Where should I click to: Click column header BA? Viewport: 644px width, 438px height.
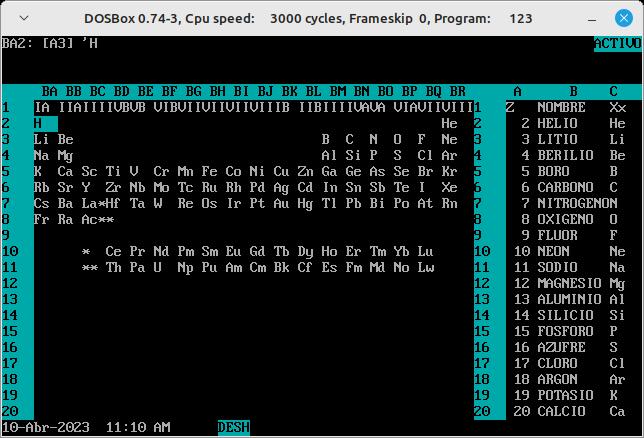point(49,91)
